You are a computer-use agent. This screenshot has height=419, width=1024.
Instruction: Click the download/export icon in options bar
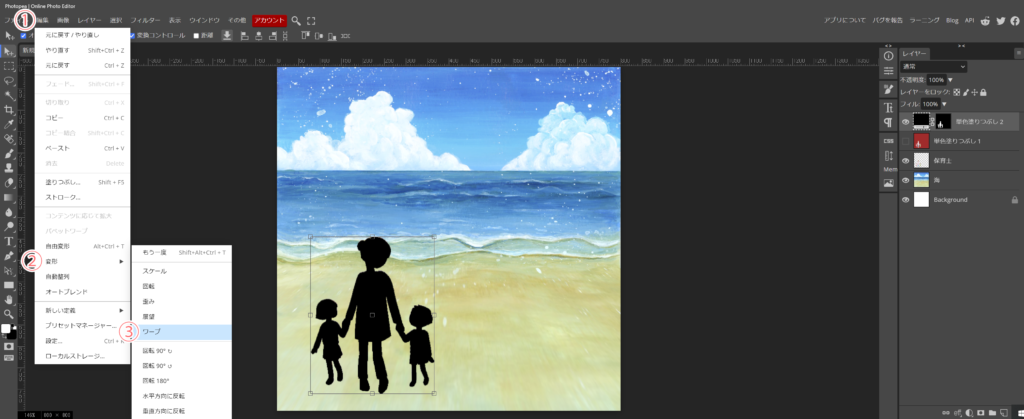(227, 36)
